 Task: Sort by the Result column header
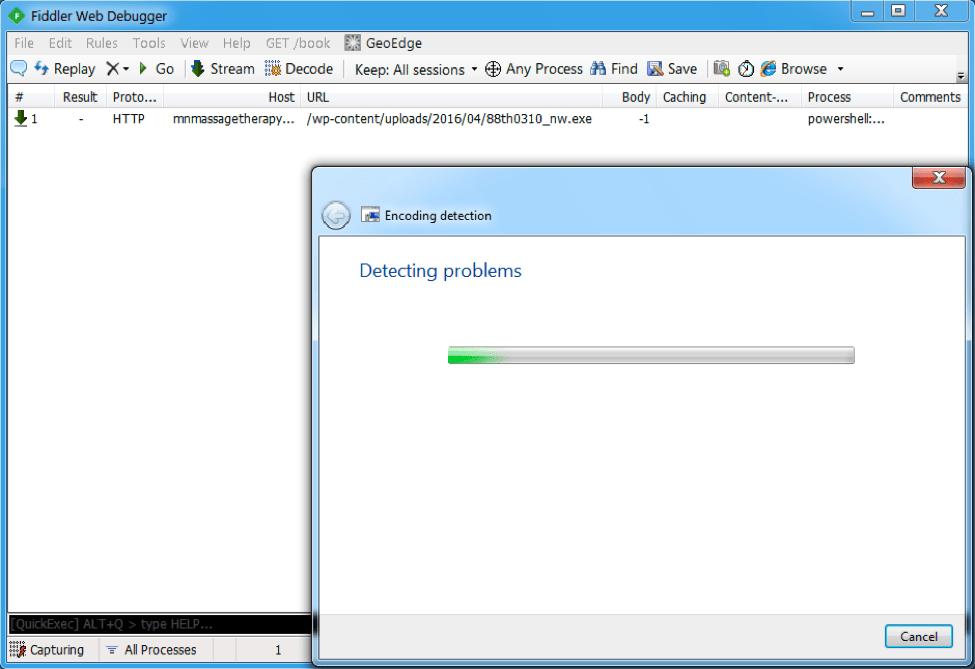click(80, 97)
